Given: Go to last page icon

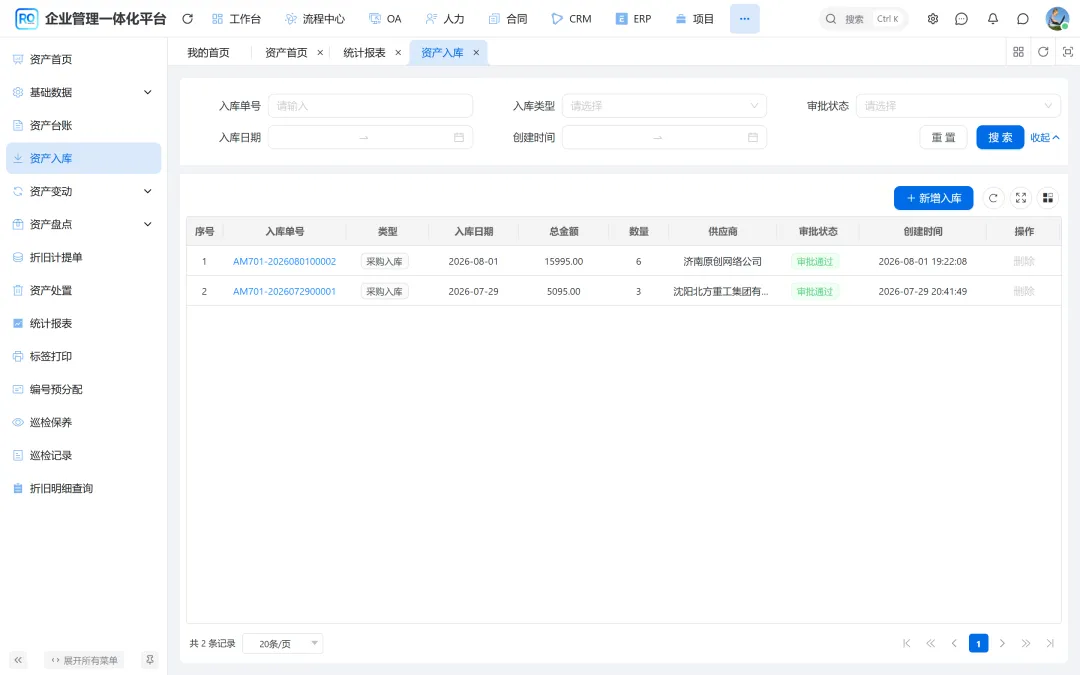Looking at the screenshot, I should (1050, 643).
